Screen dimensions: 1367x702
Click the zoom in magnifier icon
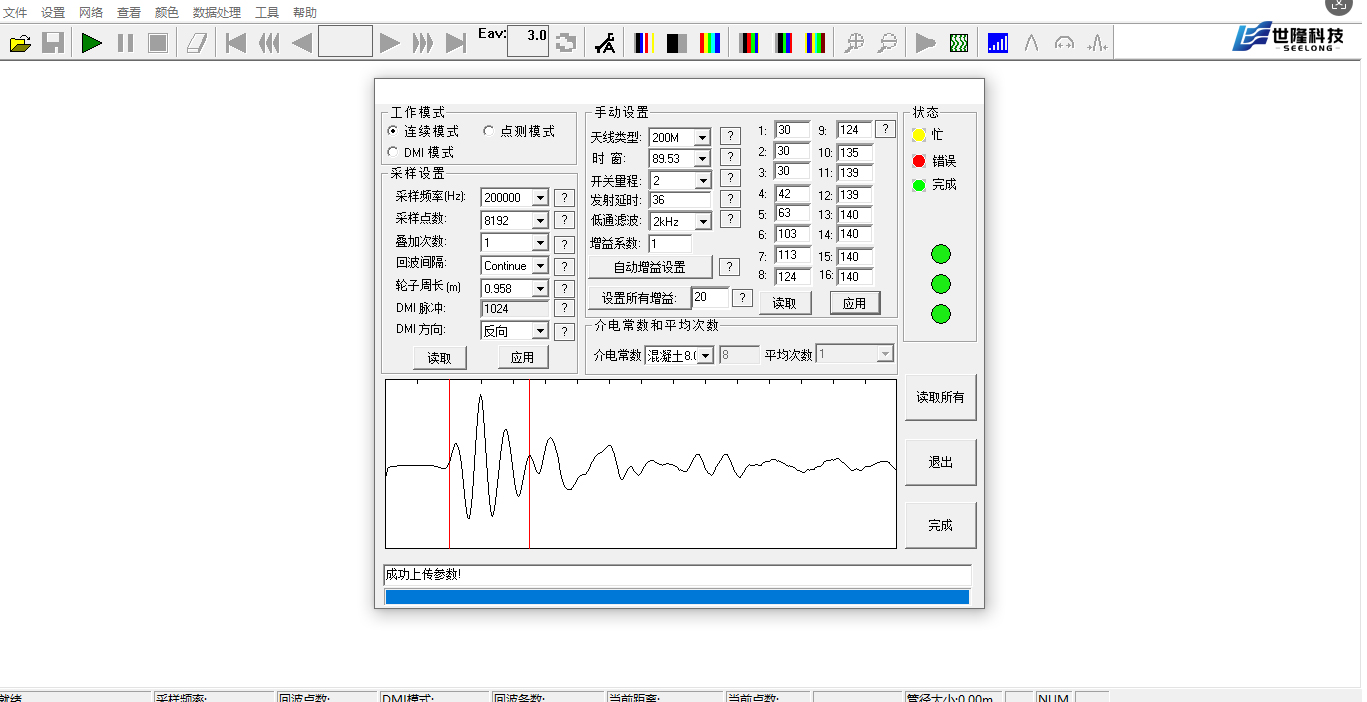[x=854, y=43]
